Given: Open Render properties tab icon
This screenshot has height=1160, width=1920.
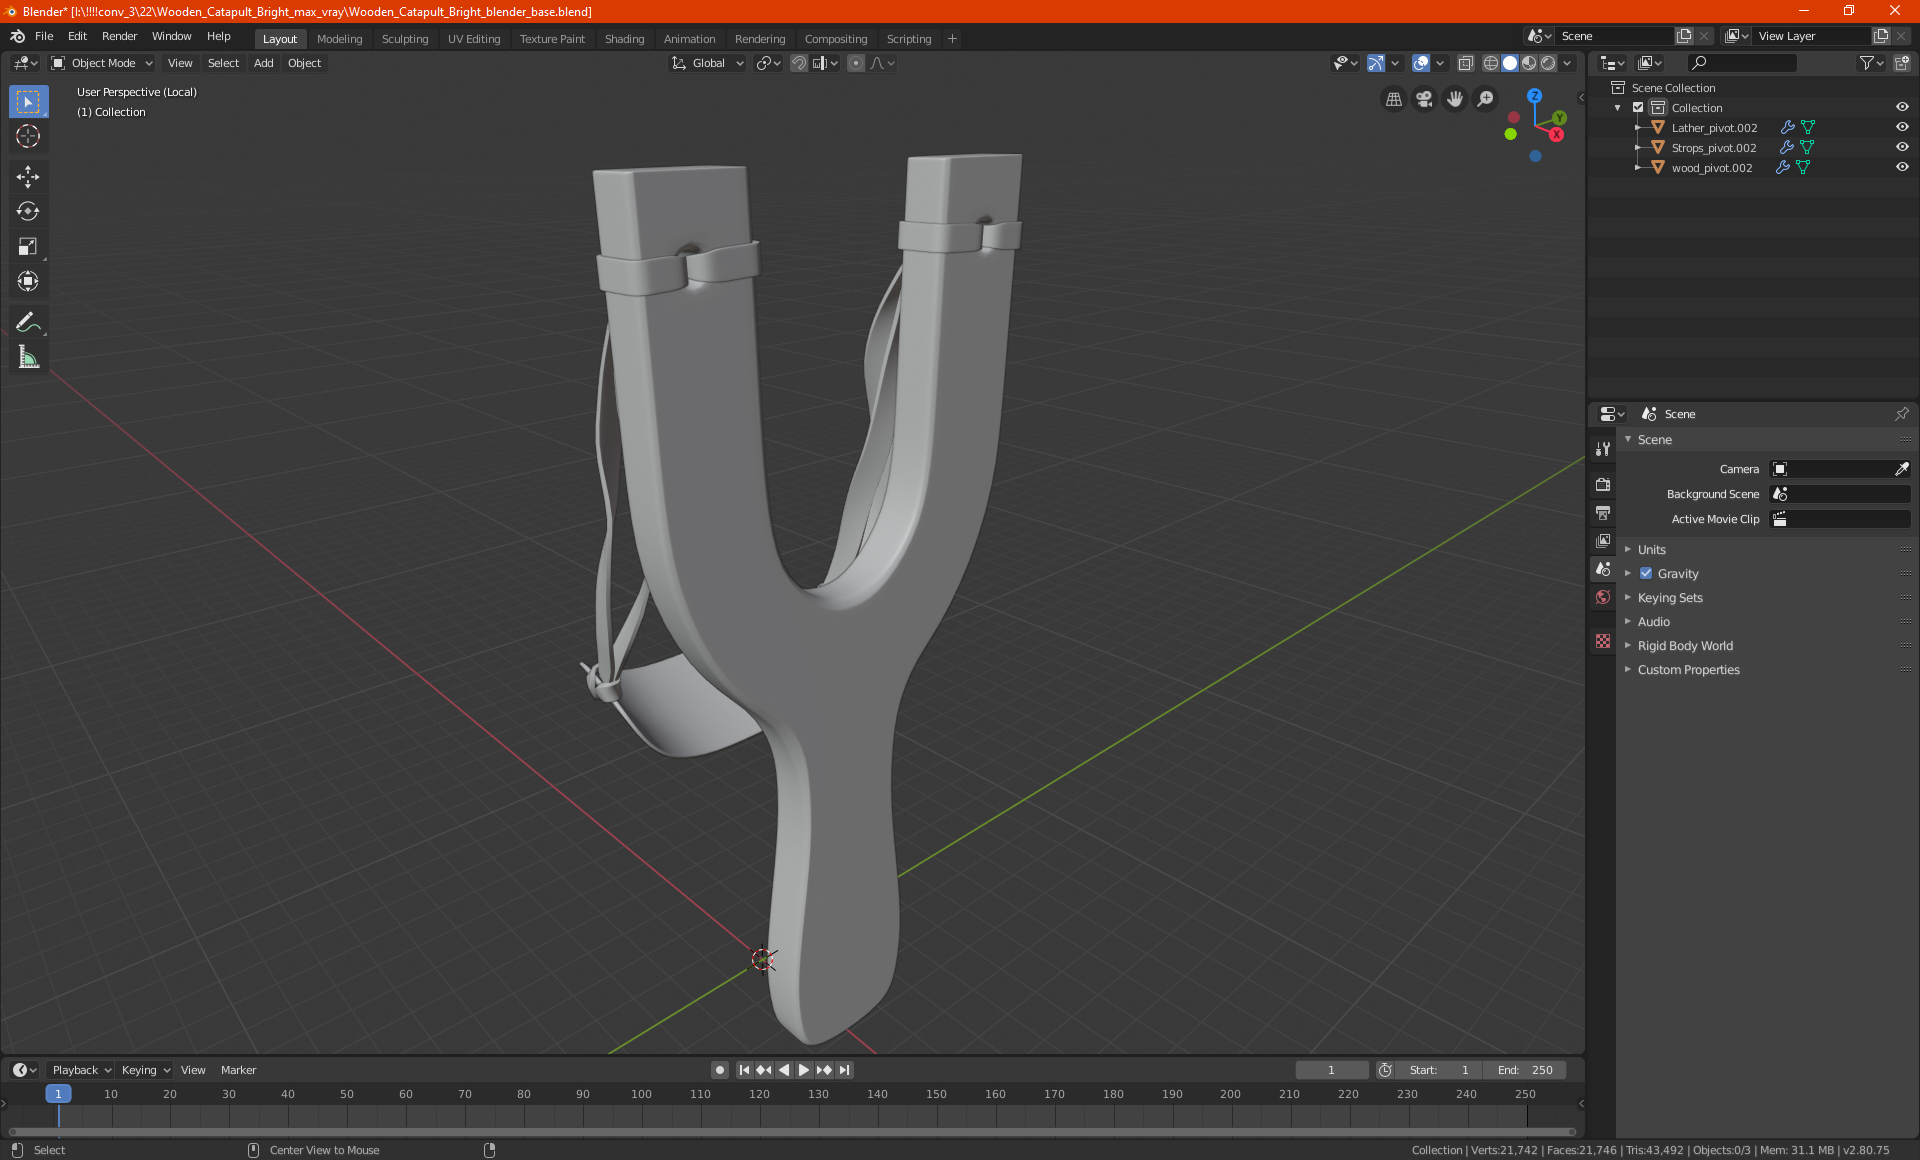Looking at the screenshot, I should [1603, 485].
